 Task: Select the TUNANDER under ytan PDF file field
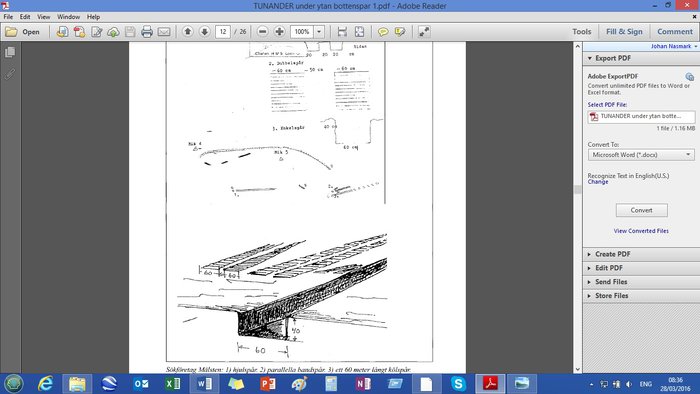pos(641,116)
